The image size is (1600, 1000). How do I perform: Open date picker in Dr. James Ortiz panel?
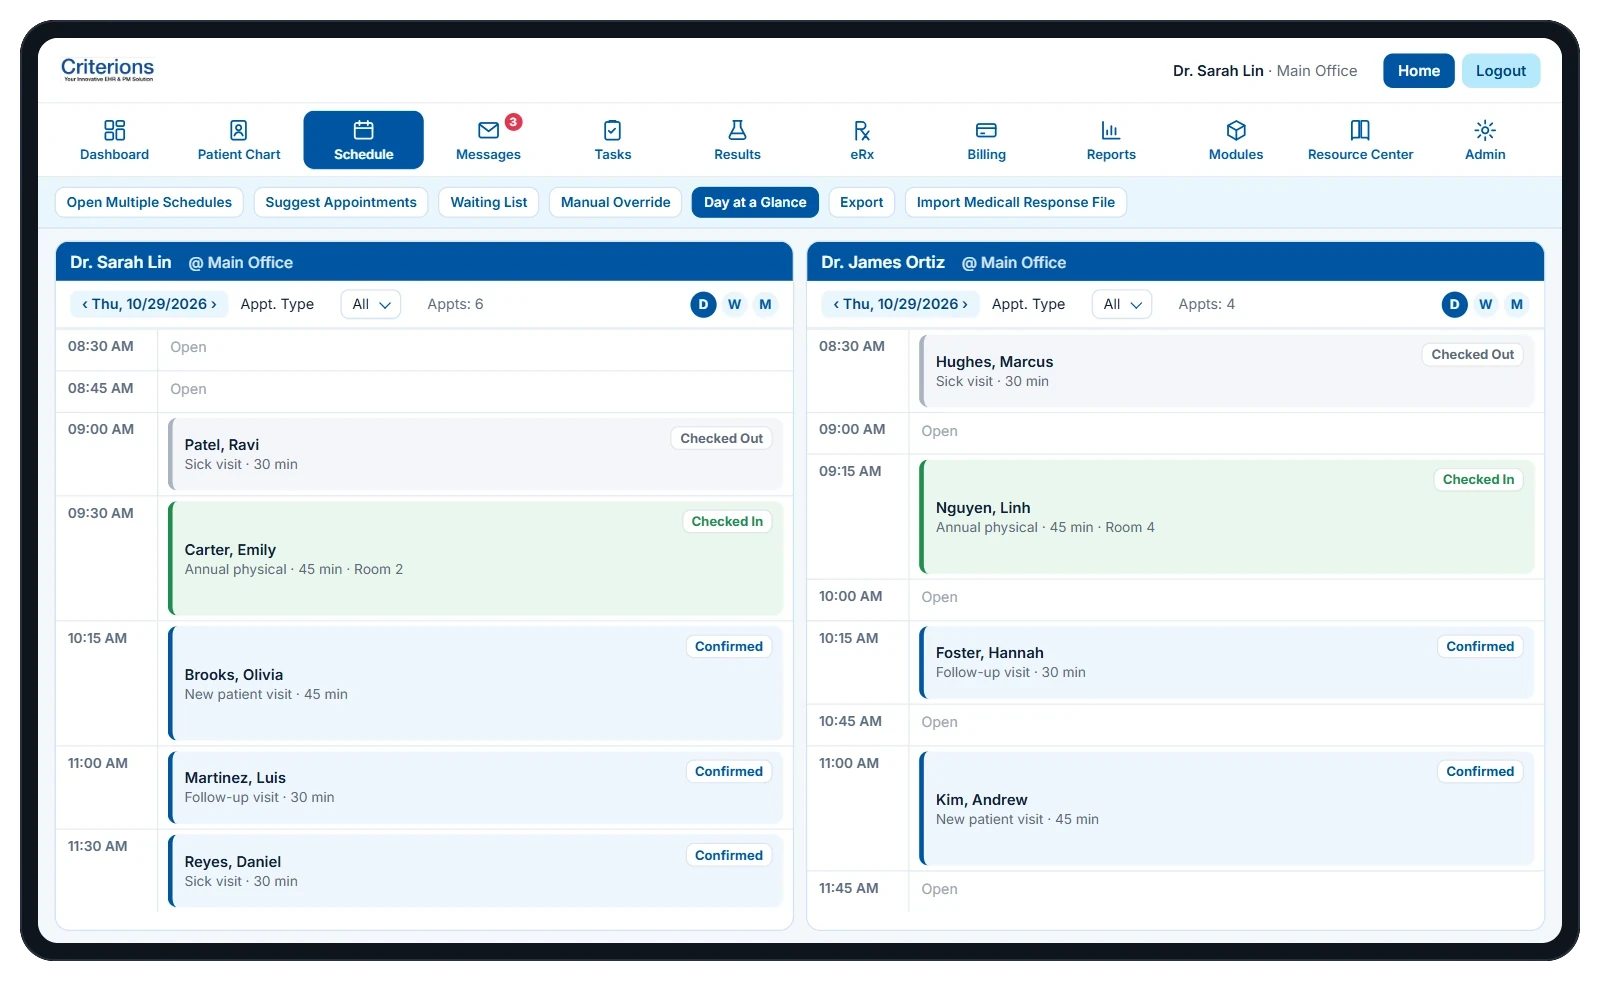[x=900, y=305]
